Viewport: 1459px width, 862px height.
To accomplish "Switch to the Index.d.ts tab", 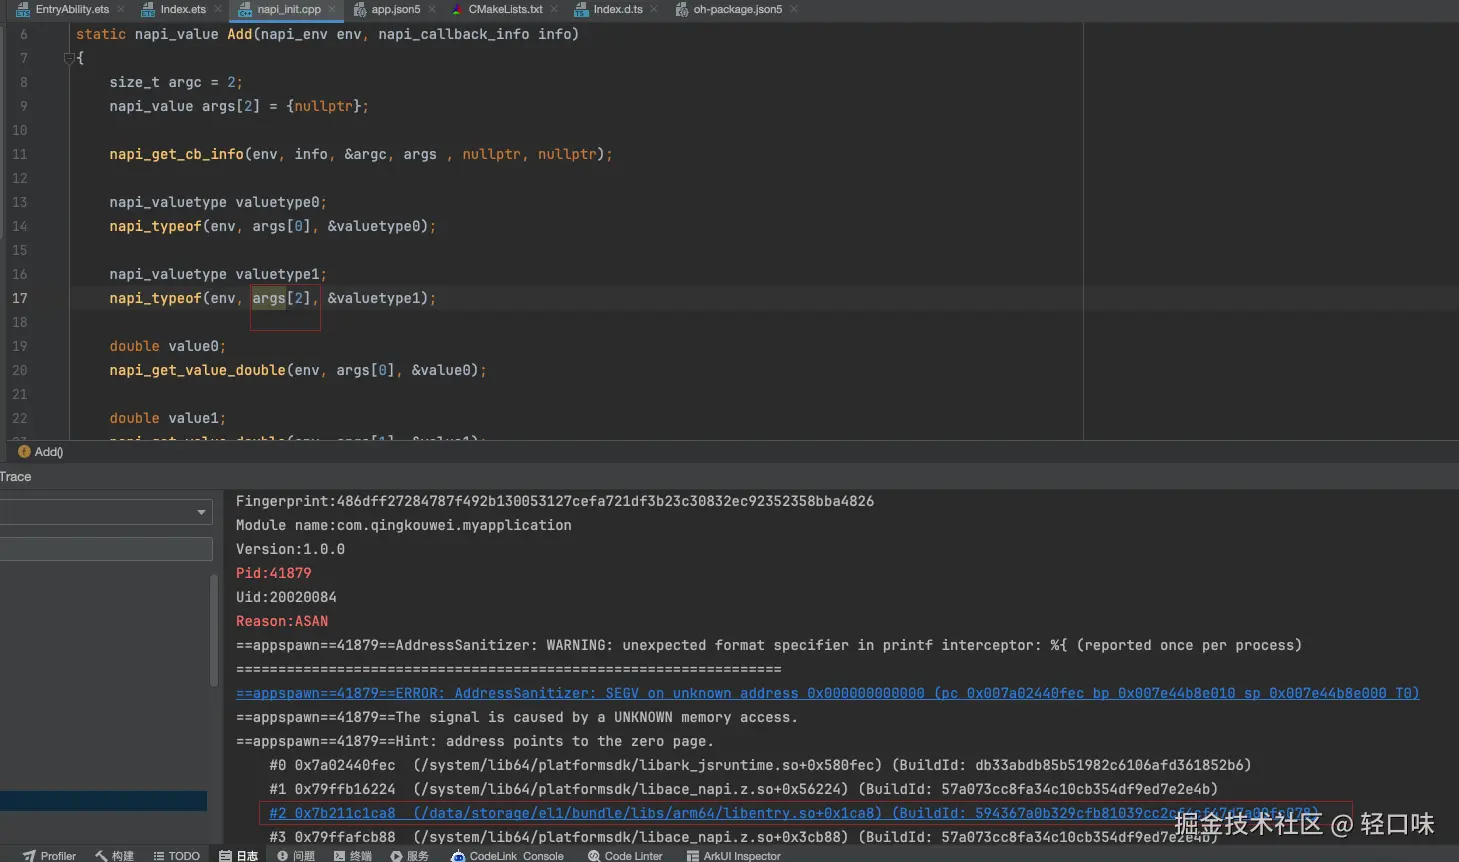I will click(x=617, y=9).
